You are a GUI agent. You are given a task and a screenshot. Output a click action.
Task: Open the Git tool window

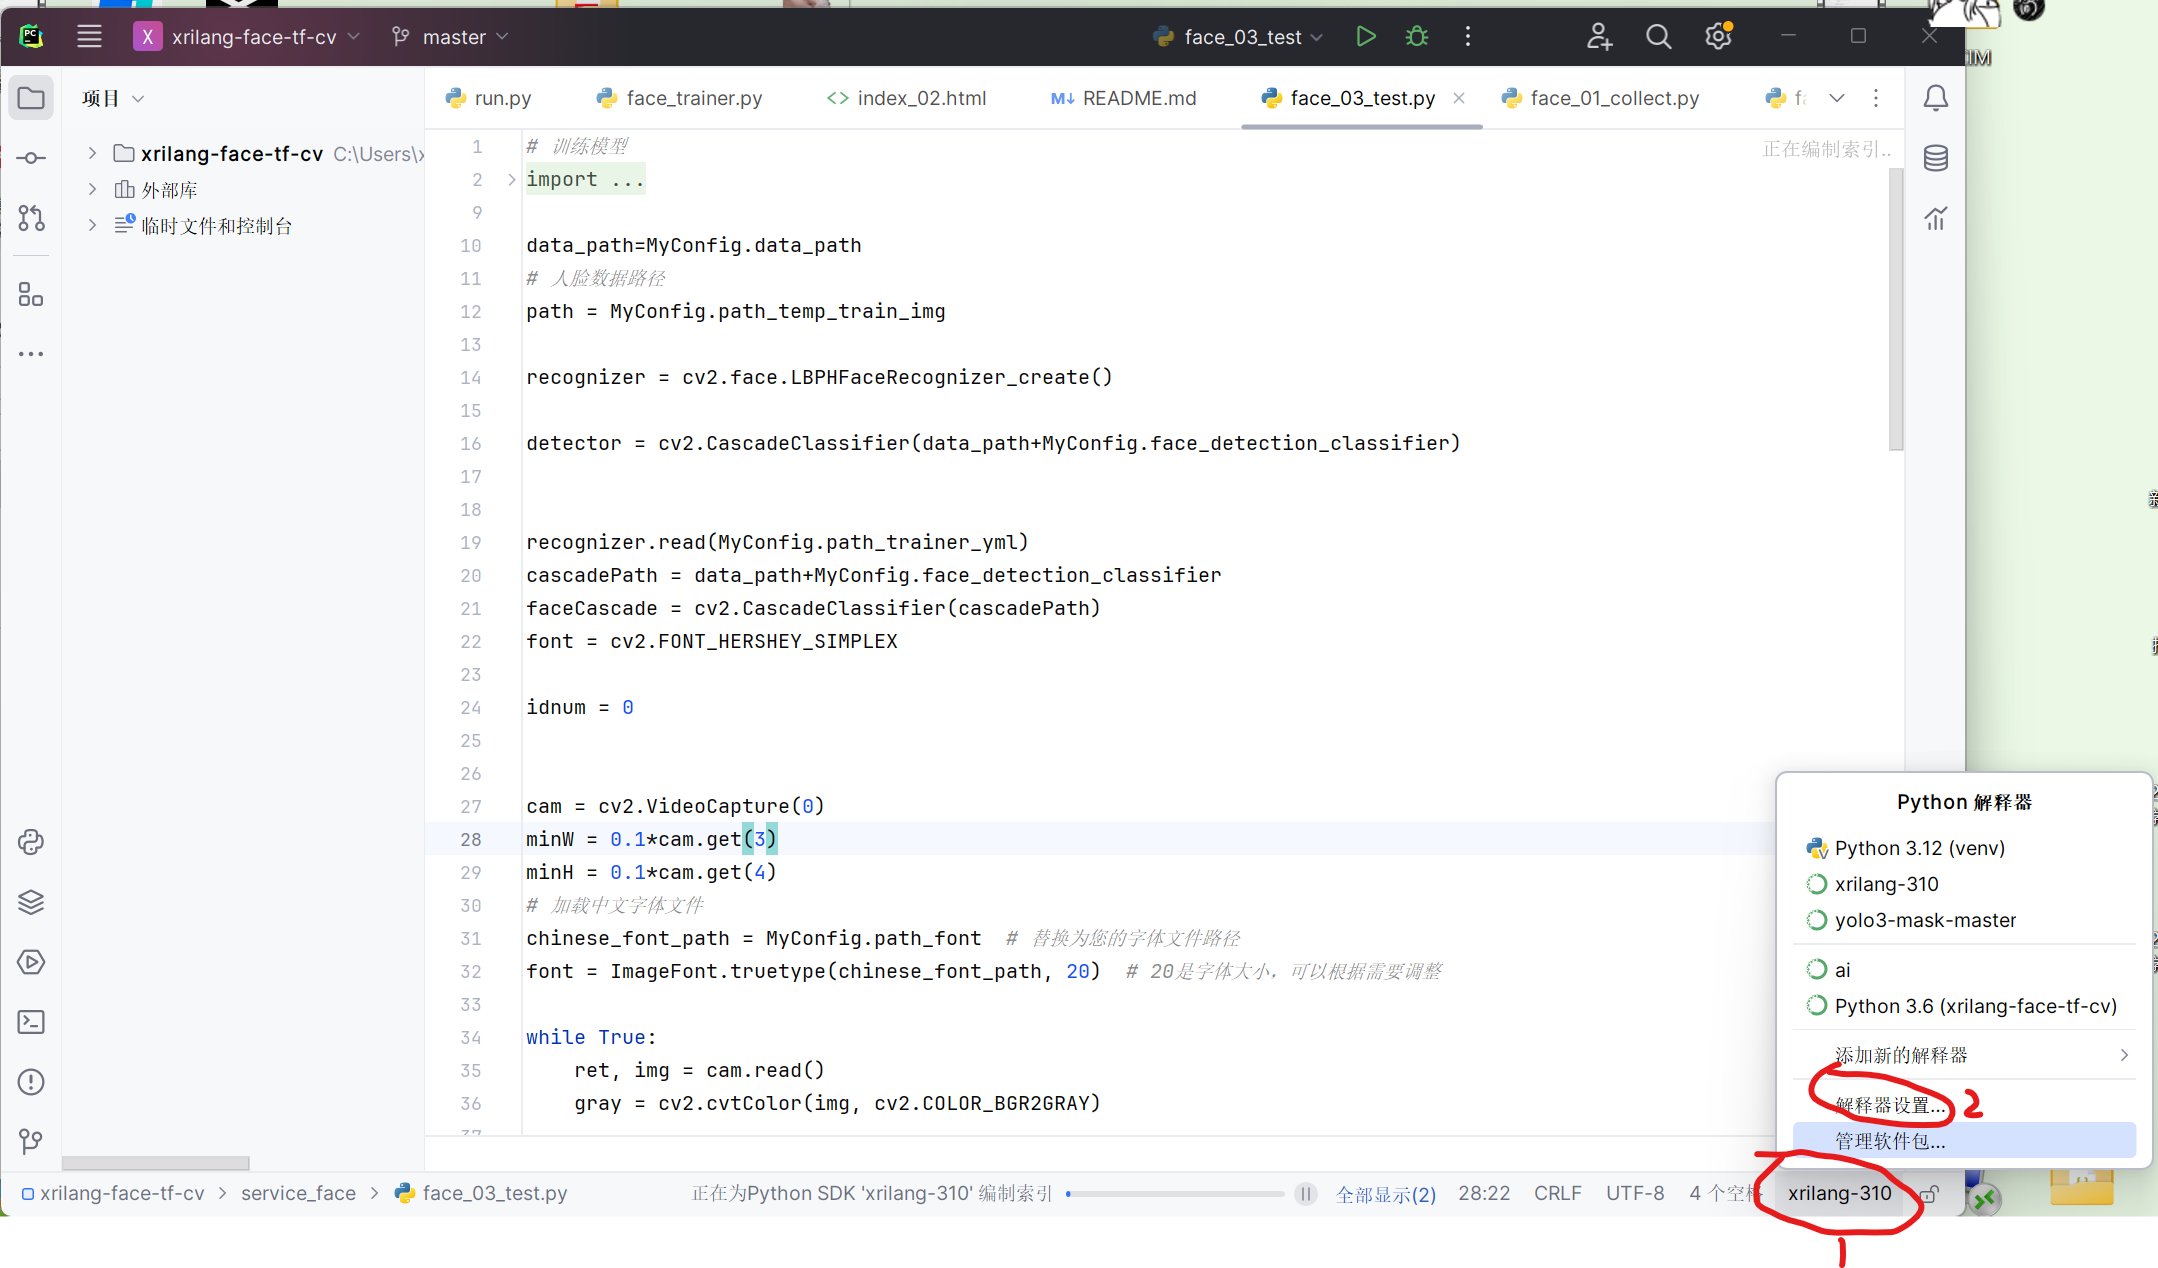click(x=31, y=1141)
